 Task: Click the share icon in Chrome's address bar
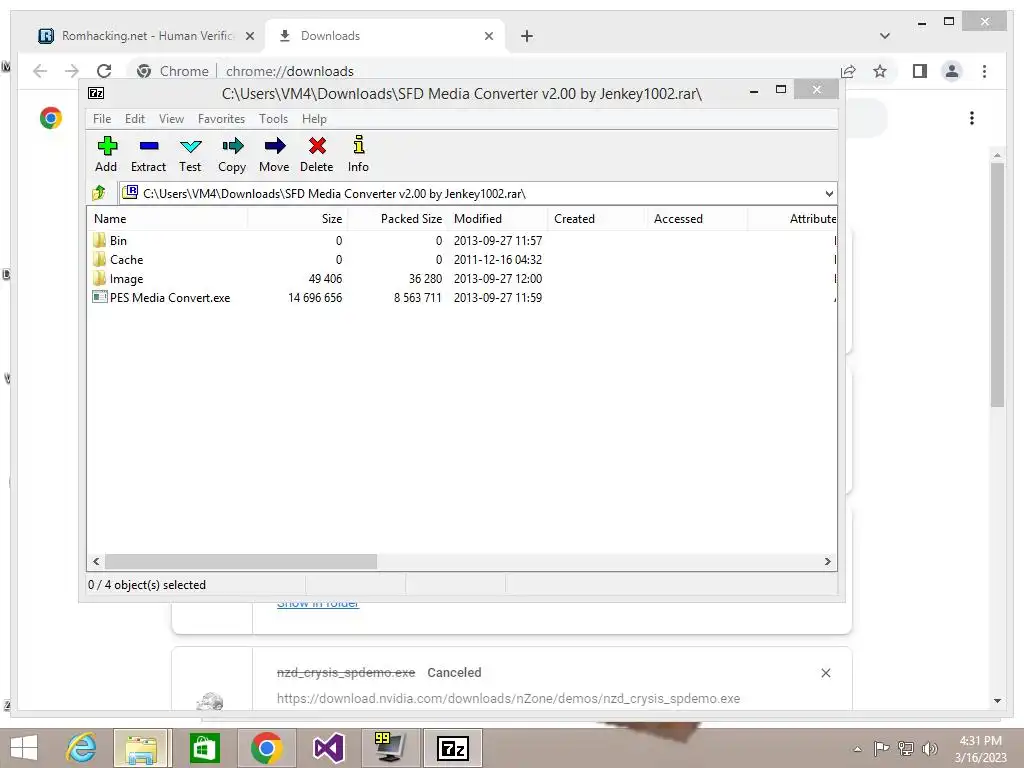coord(848,71)
